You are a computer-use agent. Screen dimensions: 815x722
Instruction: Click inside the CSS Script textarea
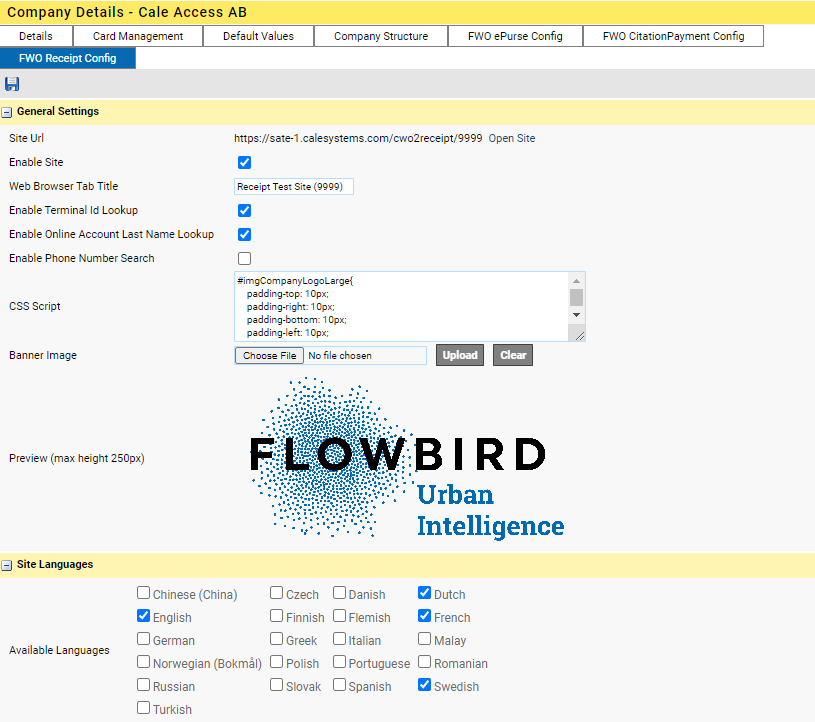401,306
